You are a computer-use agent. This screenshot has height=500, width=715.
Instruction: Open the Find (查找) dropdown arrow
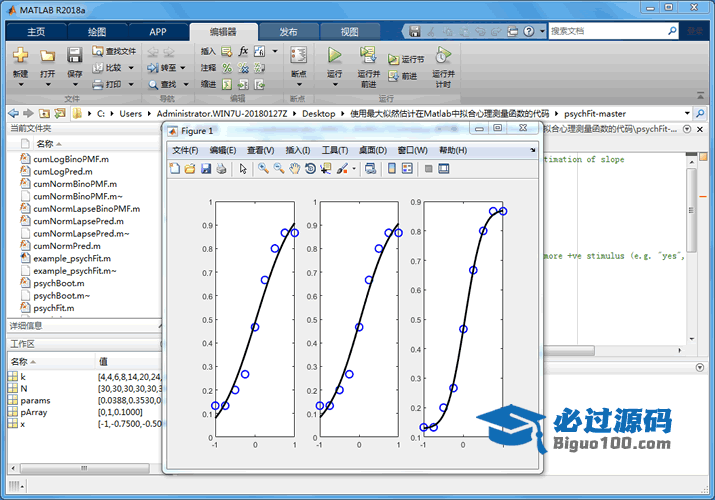186,84
